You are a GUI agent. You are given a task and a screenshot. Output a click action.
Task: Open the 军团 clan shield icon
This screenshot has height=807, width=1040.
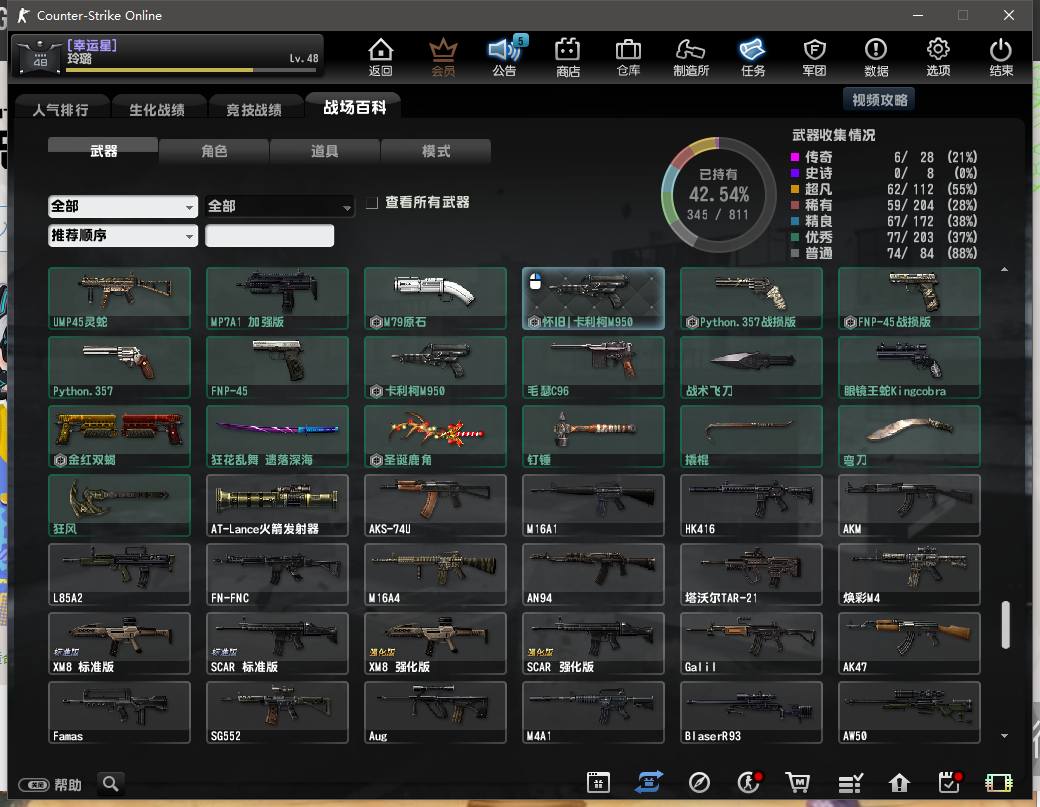[x=814, y=57]
